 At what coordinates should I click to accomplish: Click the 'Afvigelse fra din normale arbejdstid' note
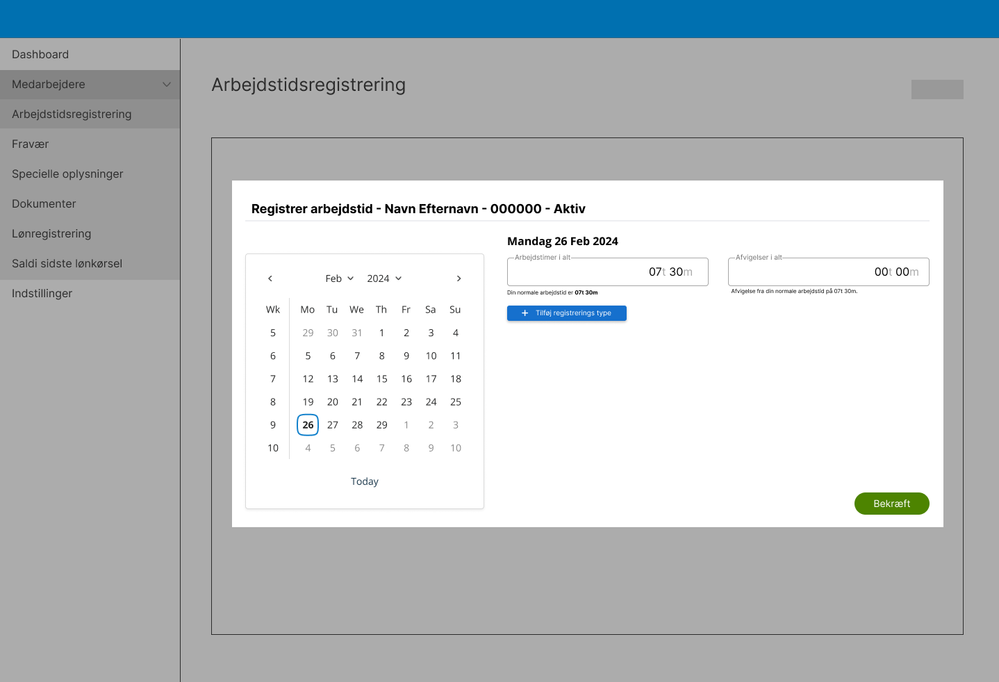(794, 291)
